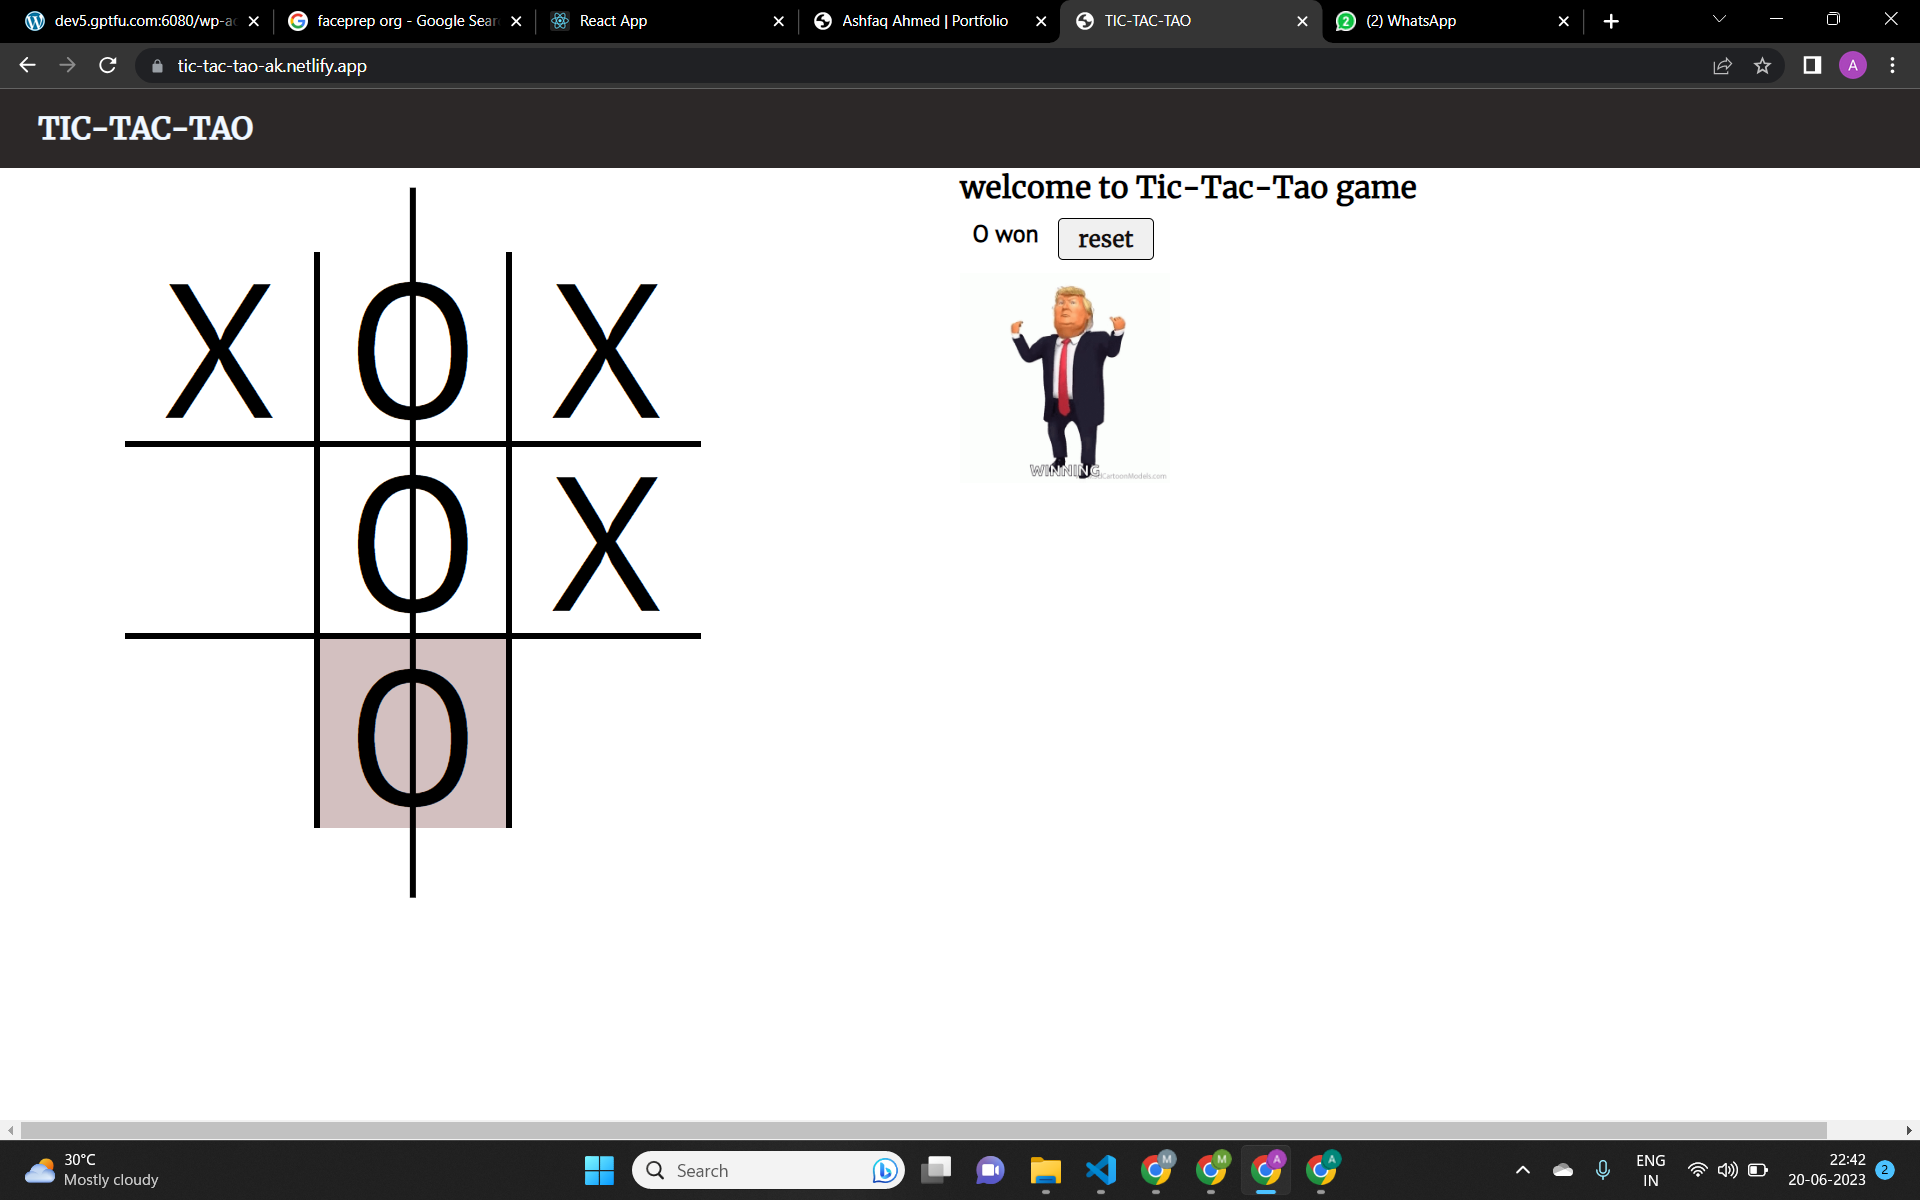This screenshot has height=1200, width=1920.
Task: Click the reset button
Action: point(1105,239)
